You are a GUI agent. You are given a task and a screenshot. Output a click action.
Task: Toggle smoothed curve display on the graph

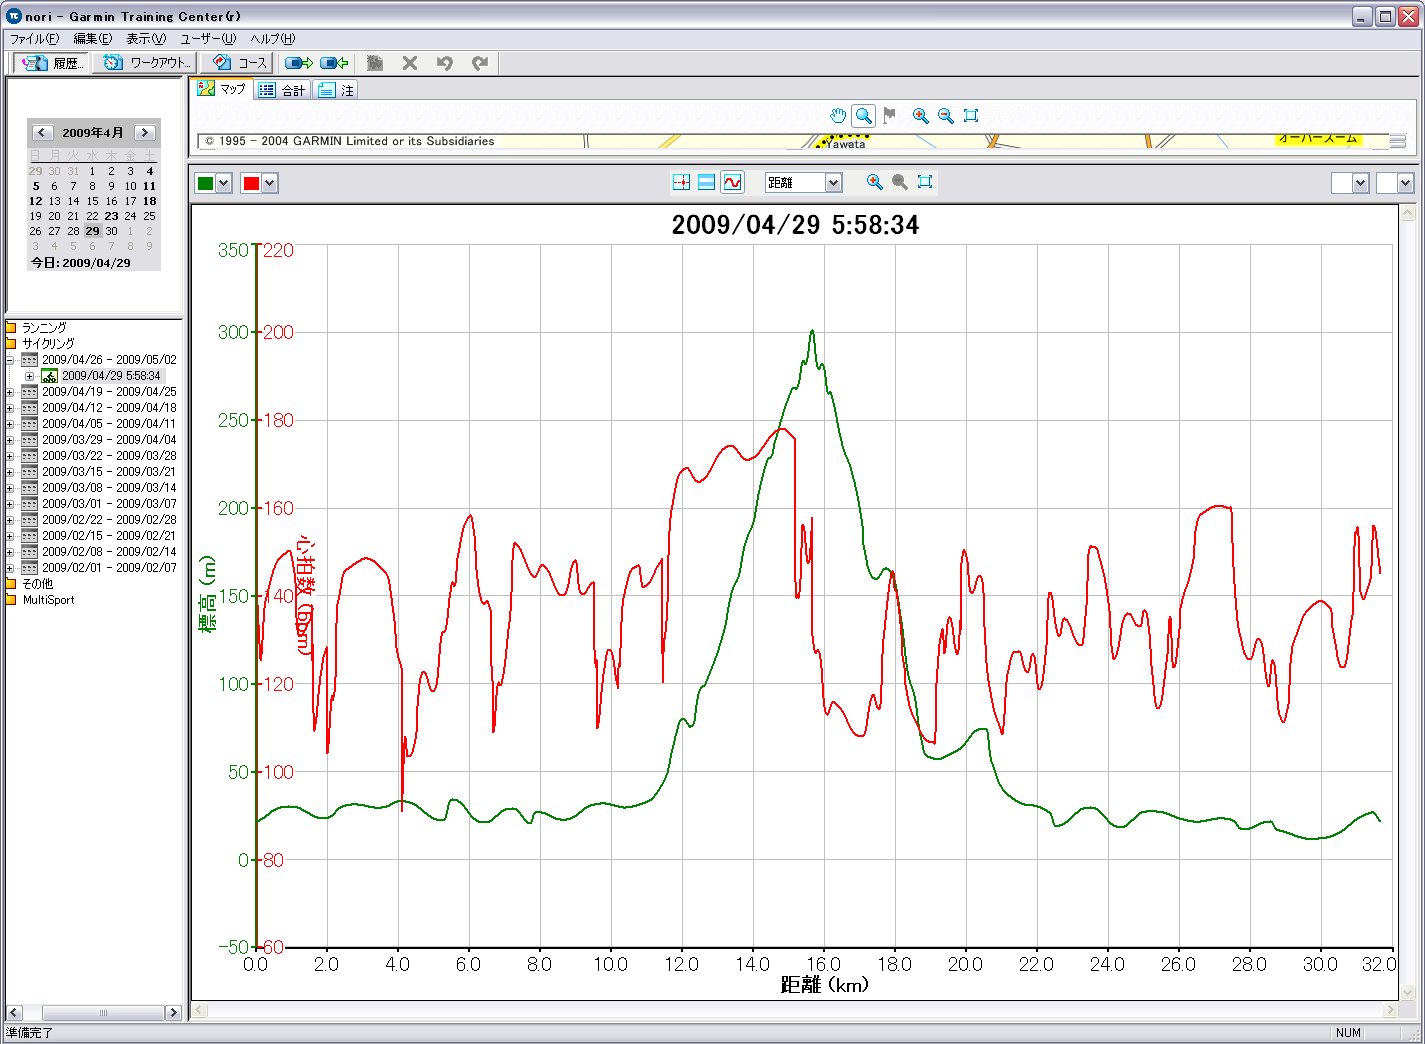[732, 182]
